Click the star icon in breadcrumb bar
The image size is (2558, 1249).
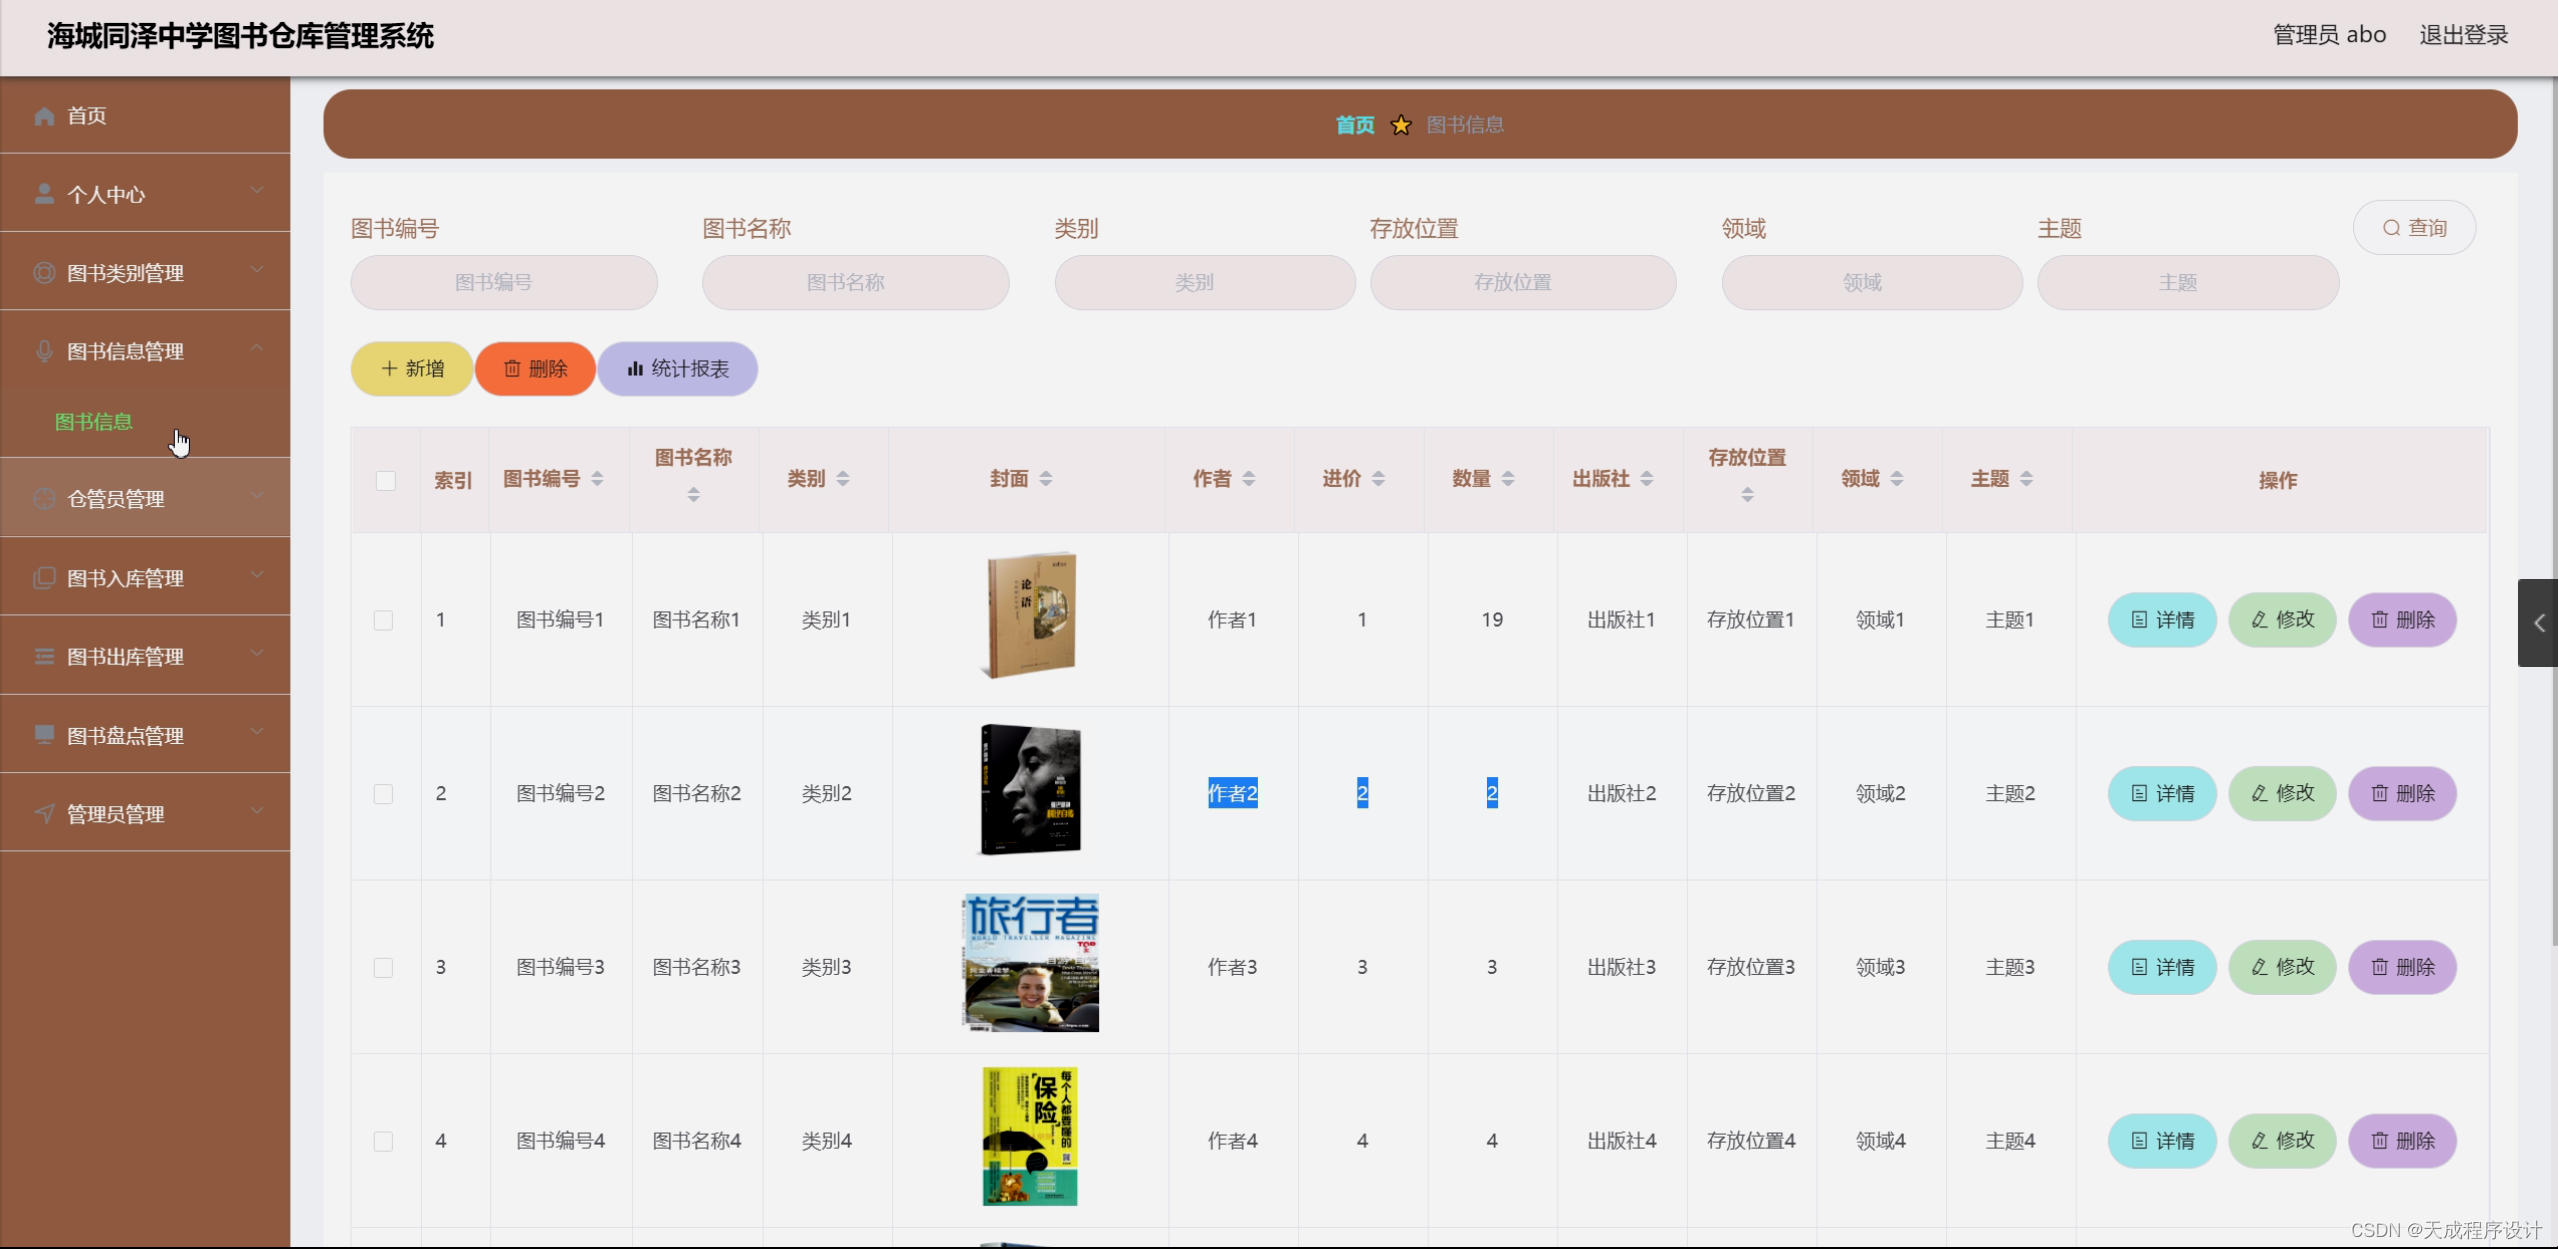point(1400,125)
